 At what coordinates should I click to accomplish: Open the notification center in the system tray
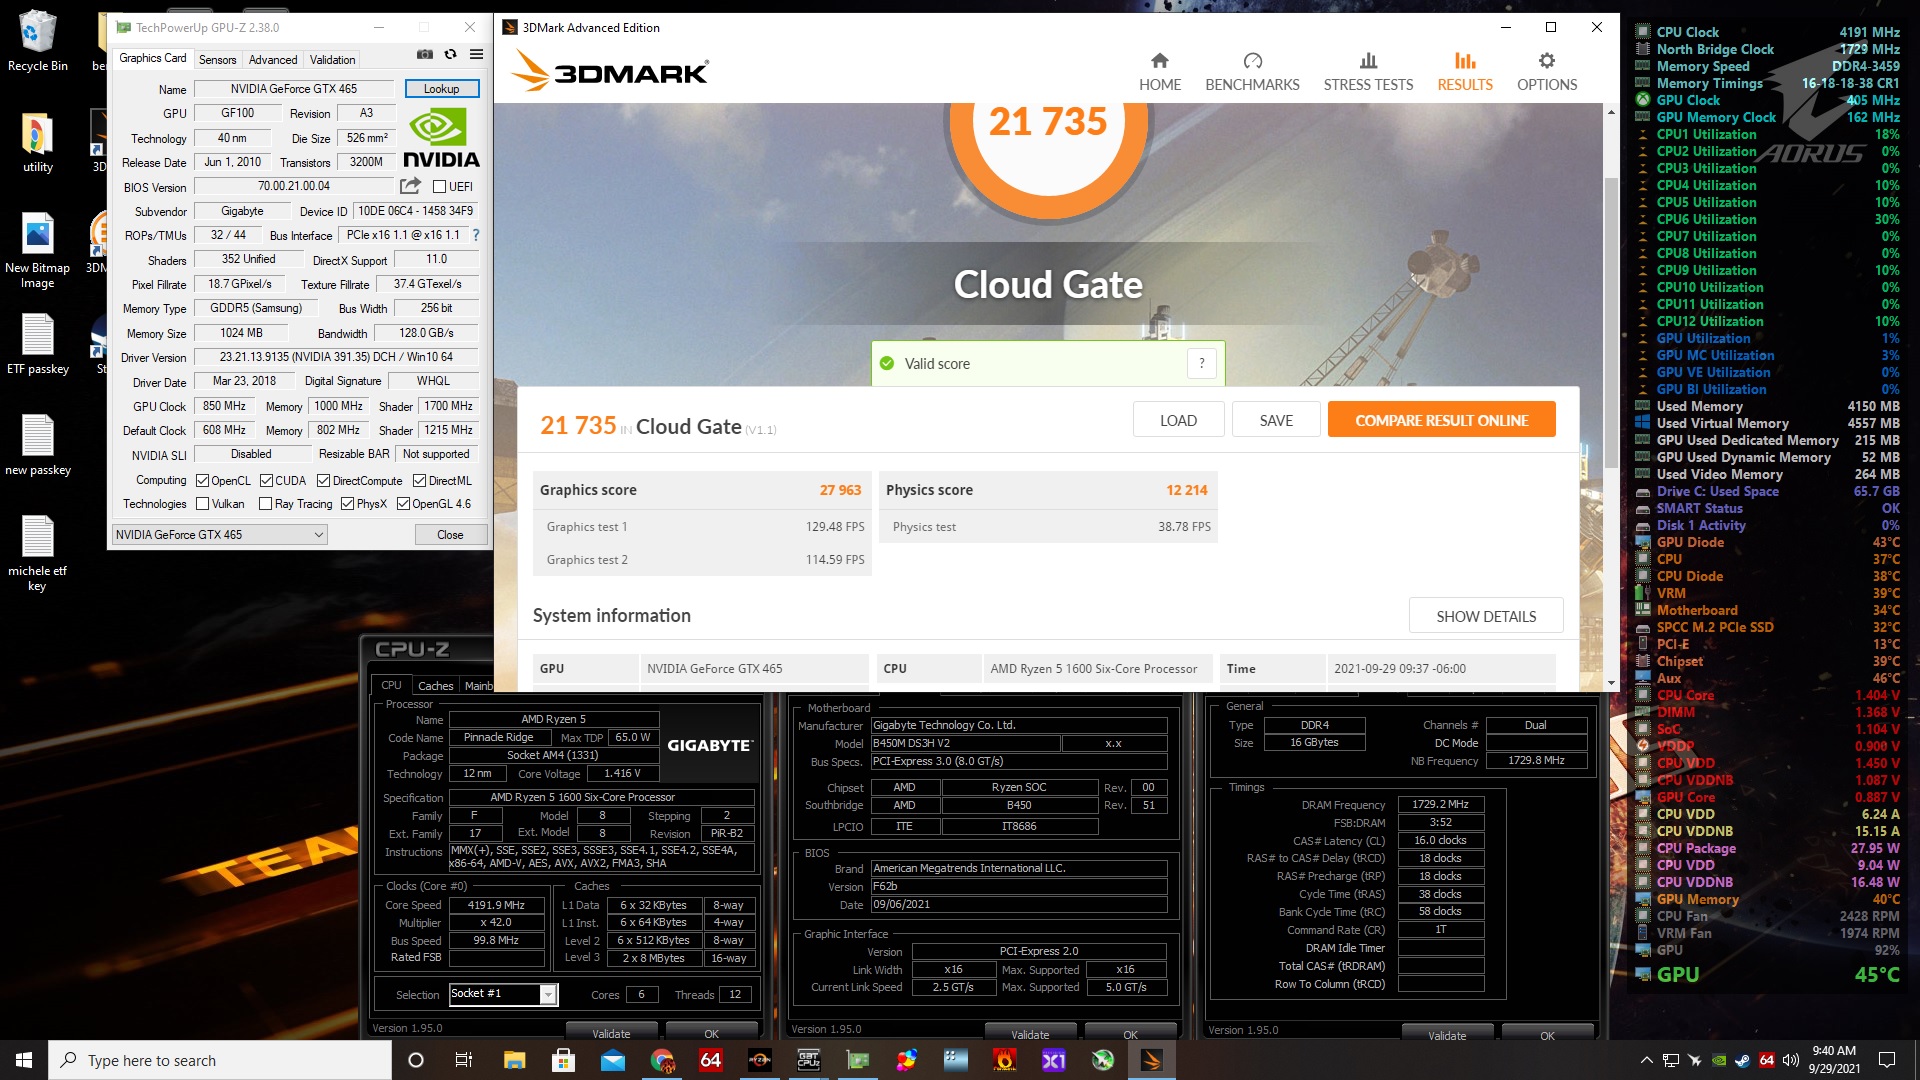(x=1887, y=1060)
